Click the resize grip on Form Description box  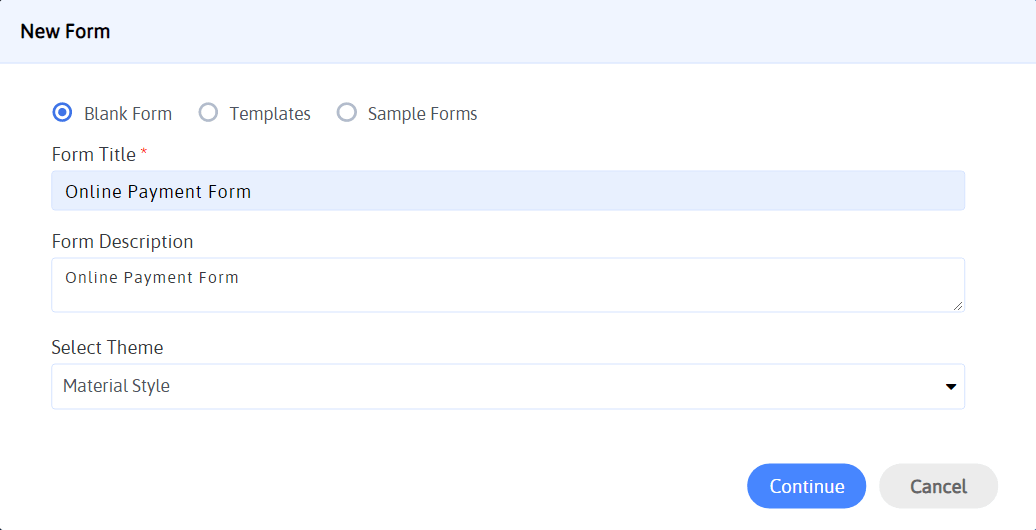pyautogui.click(x=957, y=305)
